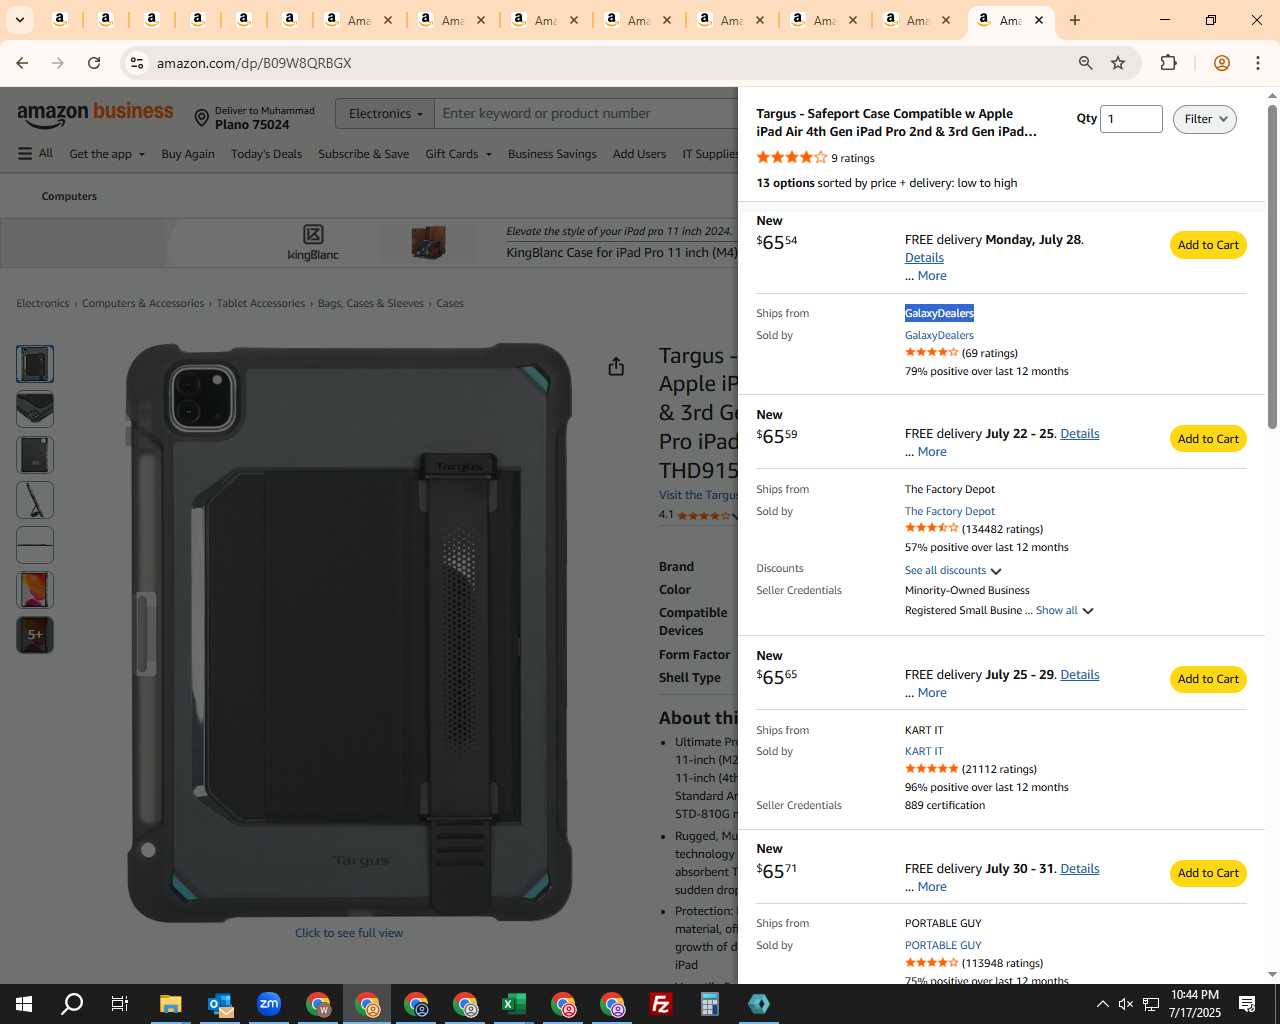Open the tab search dropdown arrow

[19, 20]
